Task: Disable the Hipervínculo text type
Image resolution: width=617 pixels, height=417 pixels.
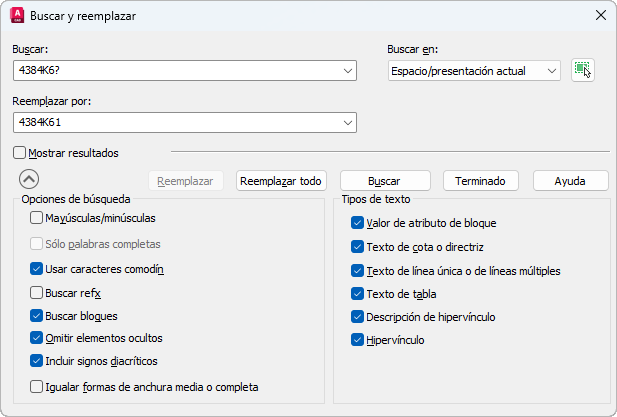Action: [358, 340]
